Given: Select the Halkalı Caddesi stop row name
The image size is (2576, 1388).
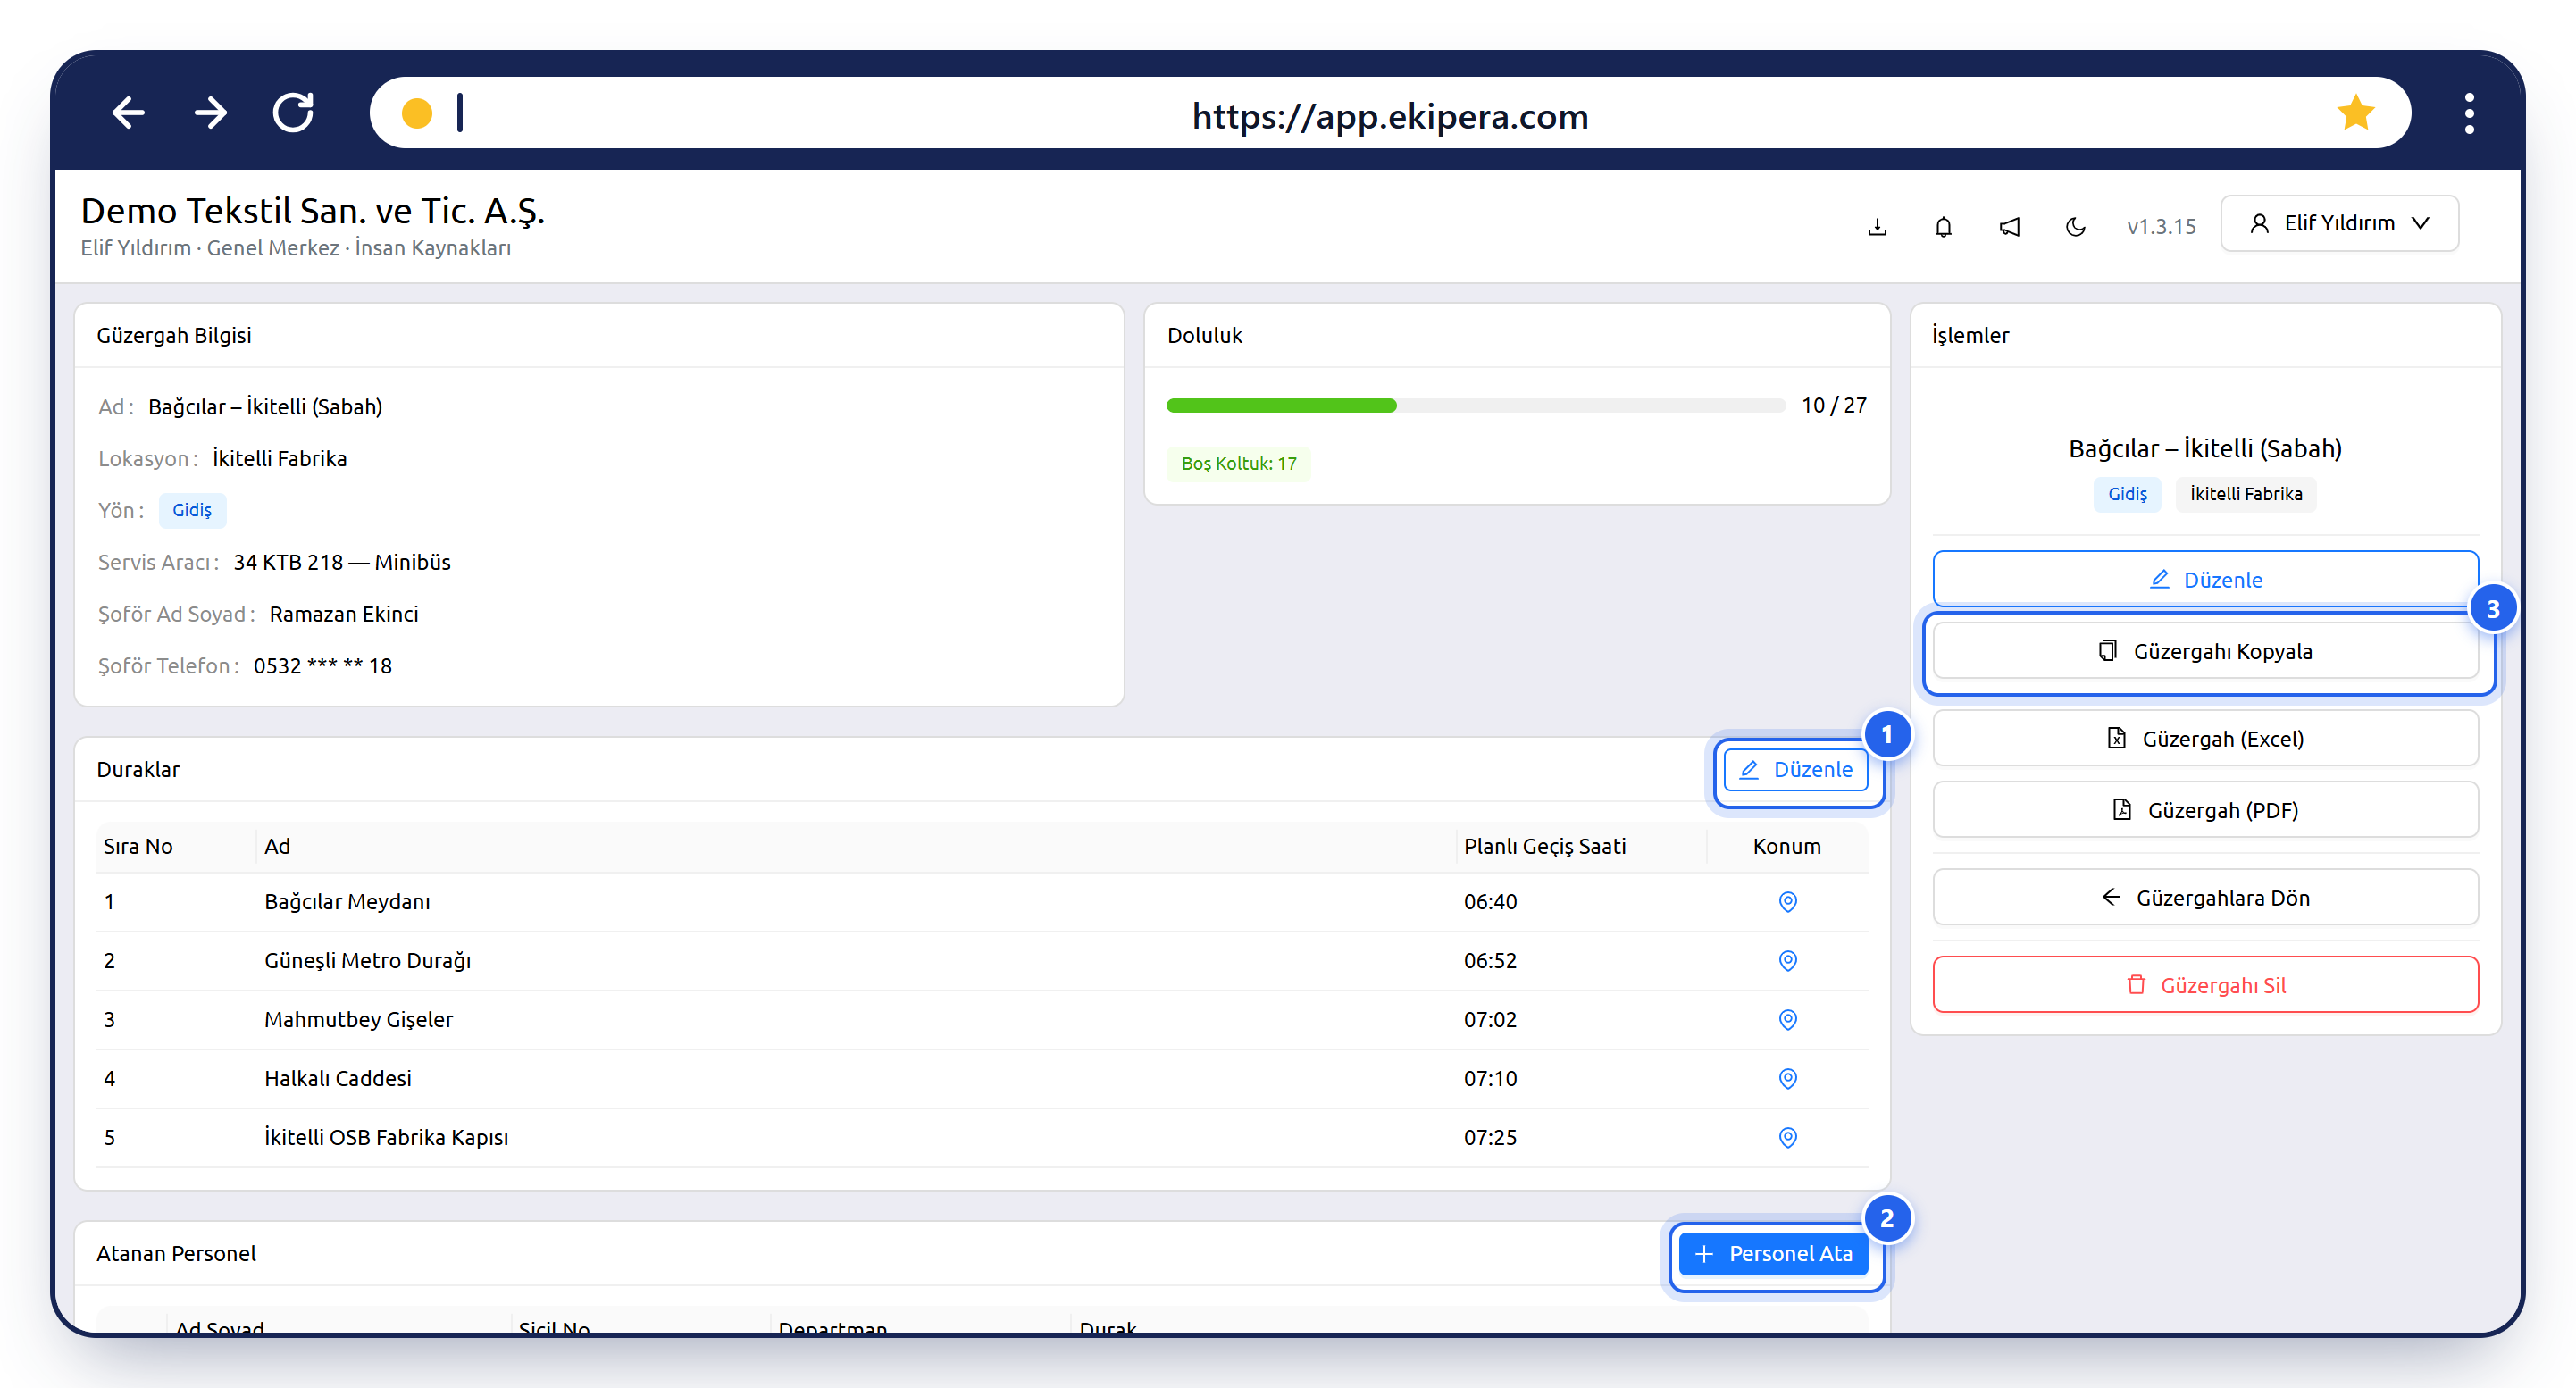Looking at the screenshot, I should pos(338,1079).
